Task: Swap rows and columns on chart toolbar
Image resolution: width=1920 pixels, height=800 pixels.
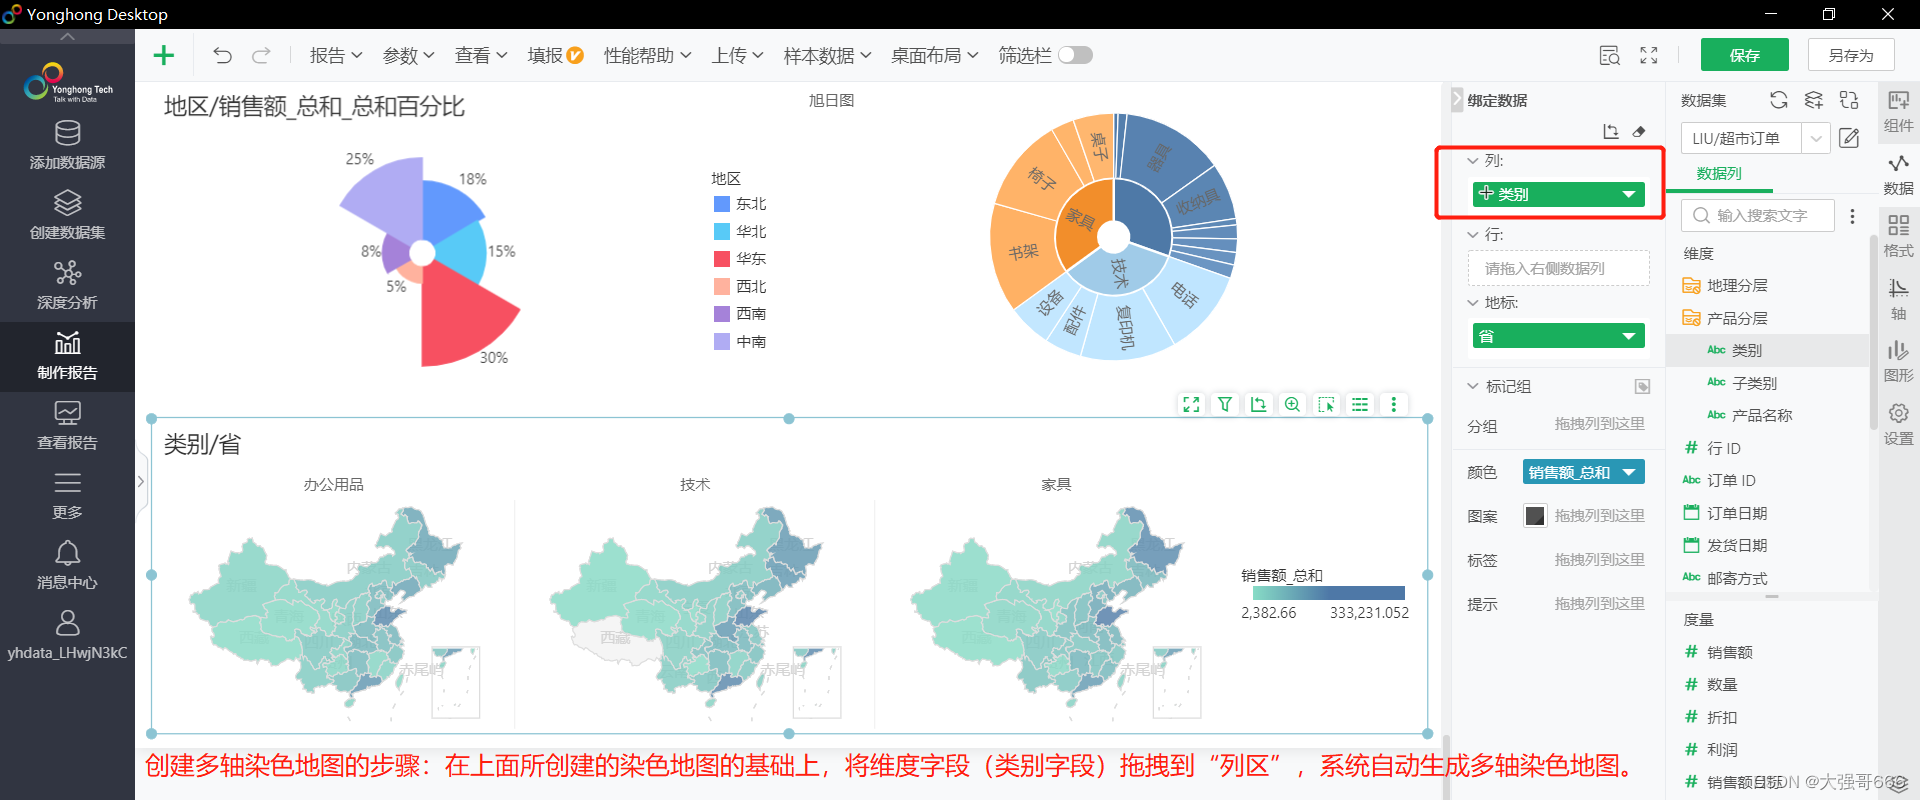Action: tap(1259, 404)
